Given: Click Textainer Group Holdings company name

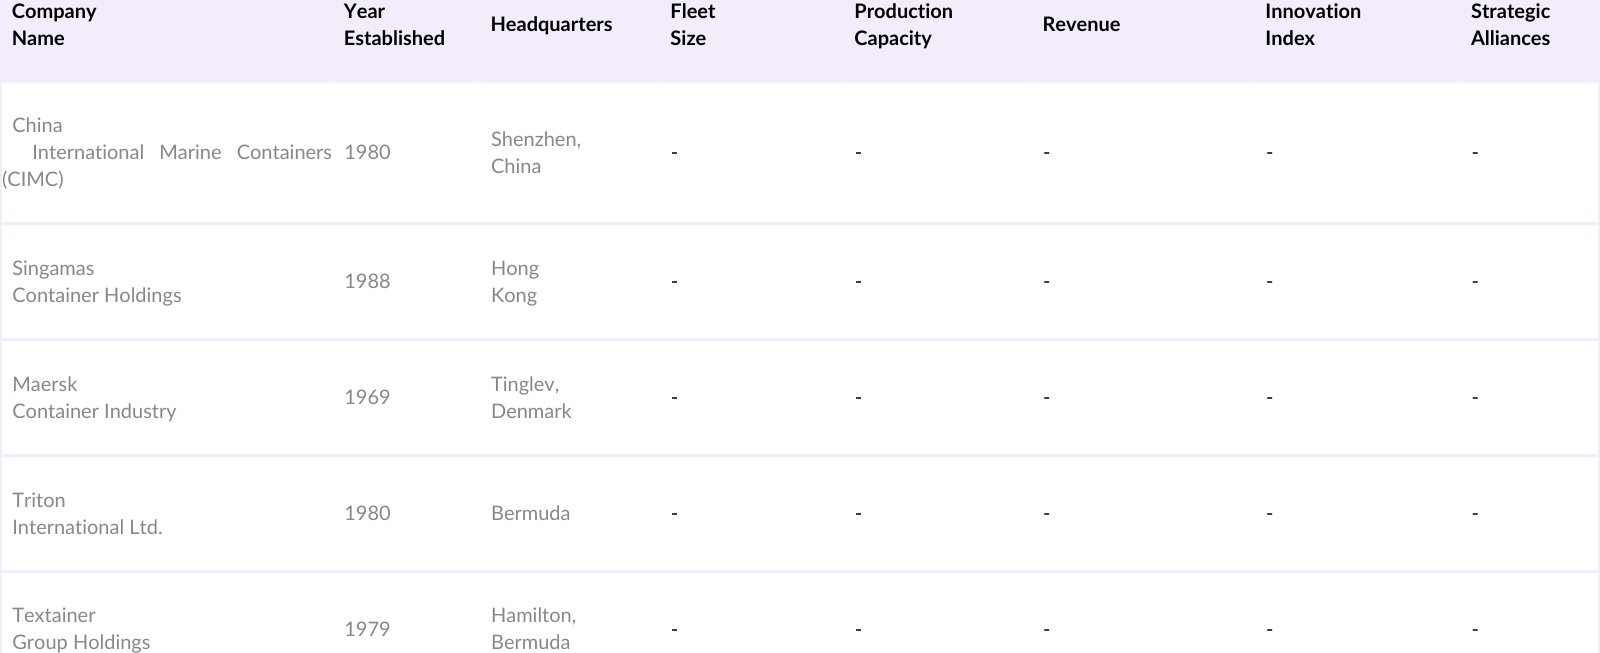Looking at the screenshot, I should tap(81, 629).
